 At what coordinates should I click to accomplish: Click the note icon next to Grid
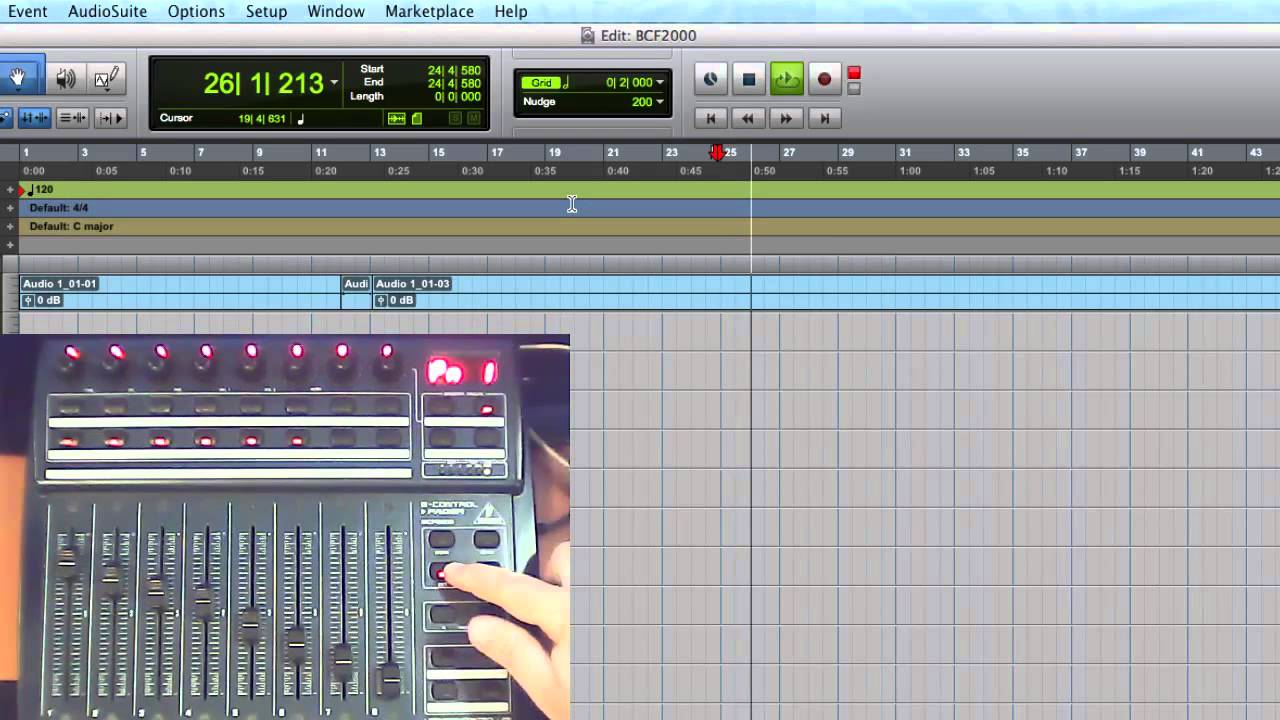(565, 83)
